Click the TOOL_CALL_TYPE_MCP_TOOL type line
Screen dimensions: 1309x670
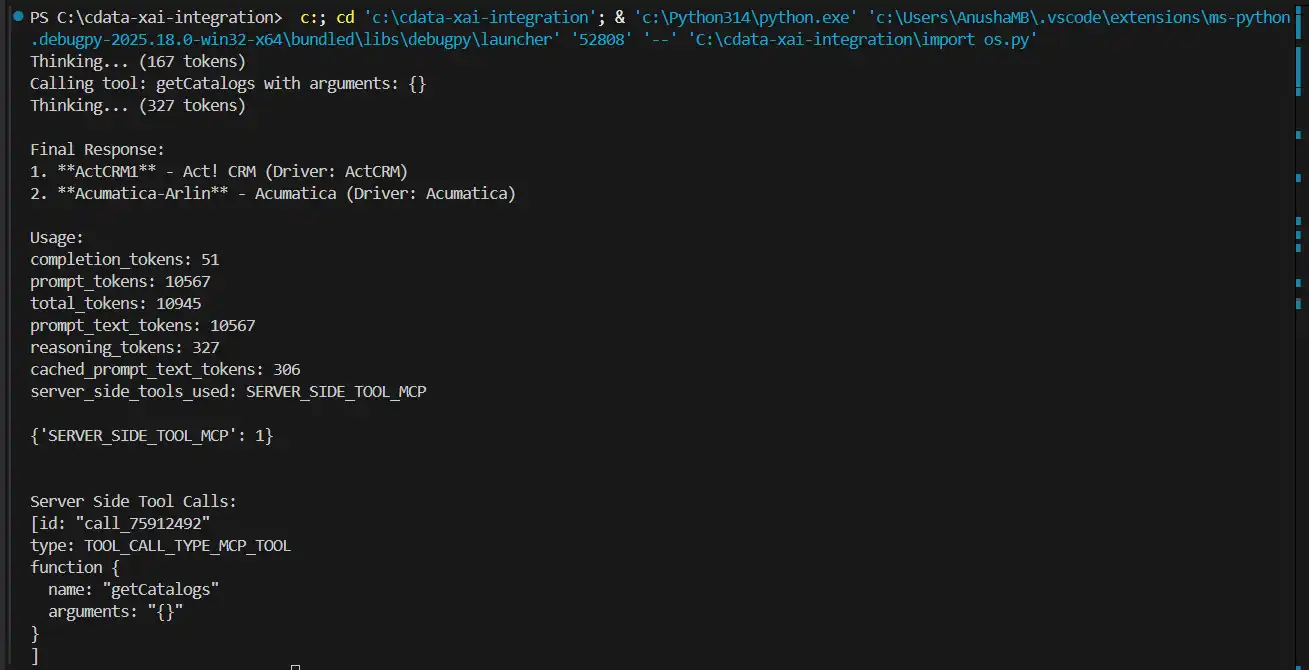160,545
